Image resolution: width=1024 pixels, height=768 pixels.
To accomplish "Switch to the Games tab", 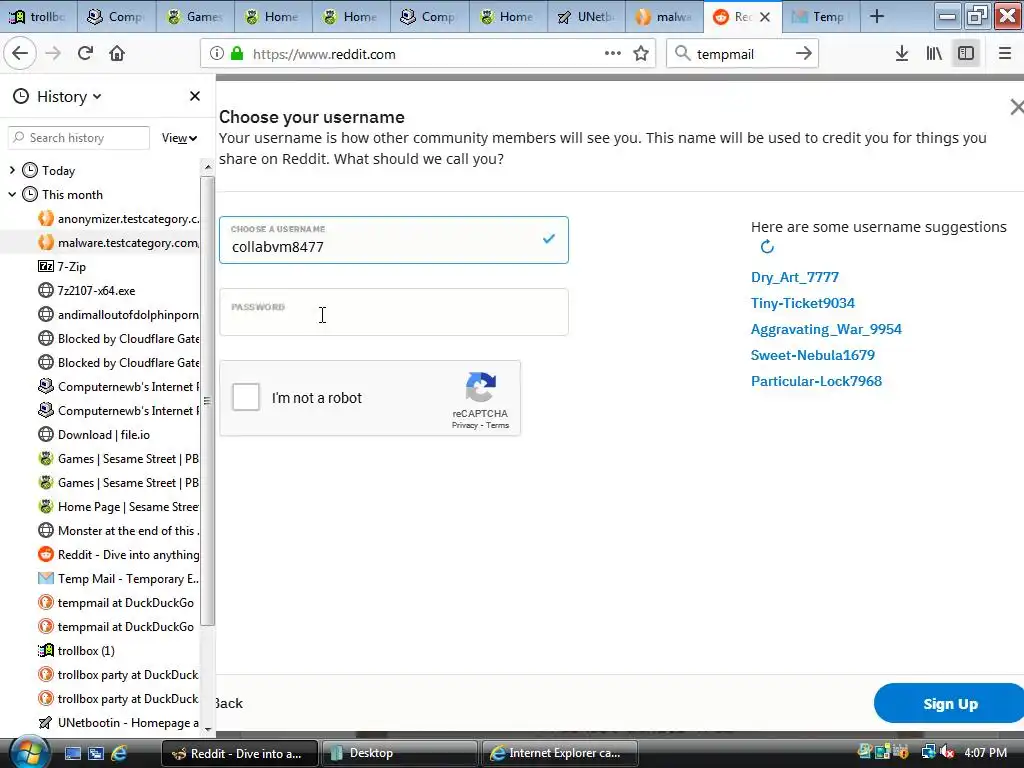I will pos(195,17).
